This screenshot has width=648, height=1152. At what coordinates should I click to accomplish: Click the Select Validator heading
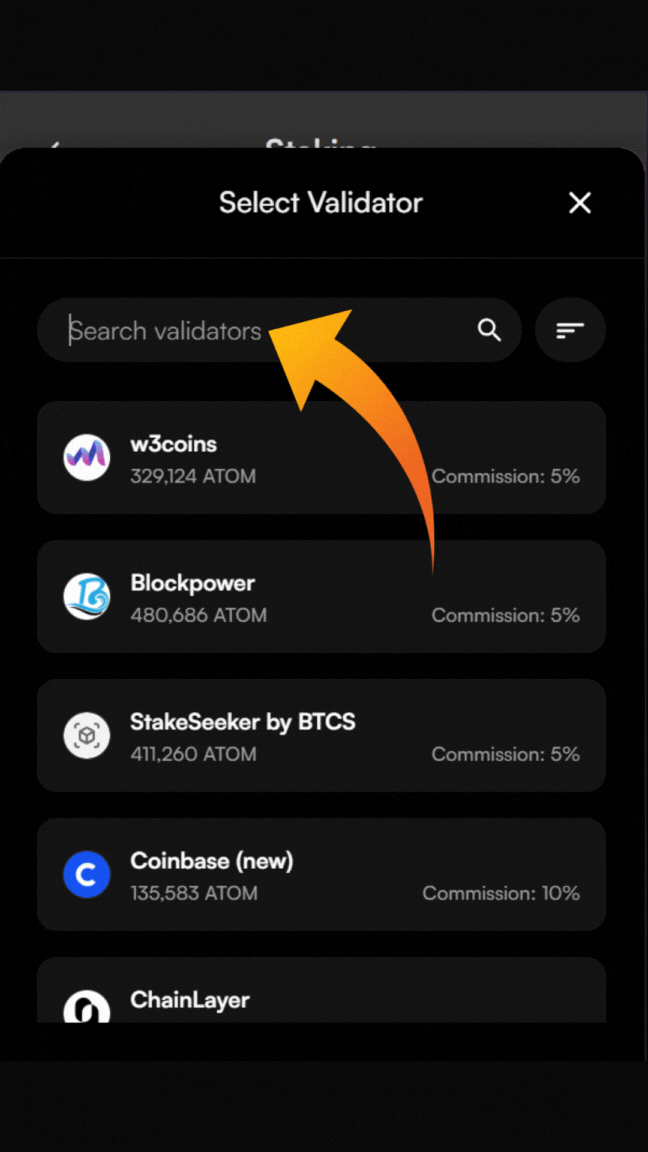pos(321,203)
